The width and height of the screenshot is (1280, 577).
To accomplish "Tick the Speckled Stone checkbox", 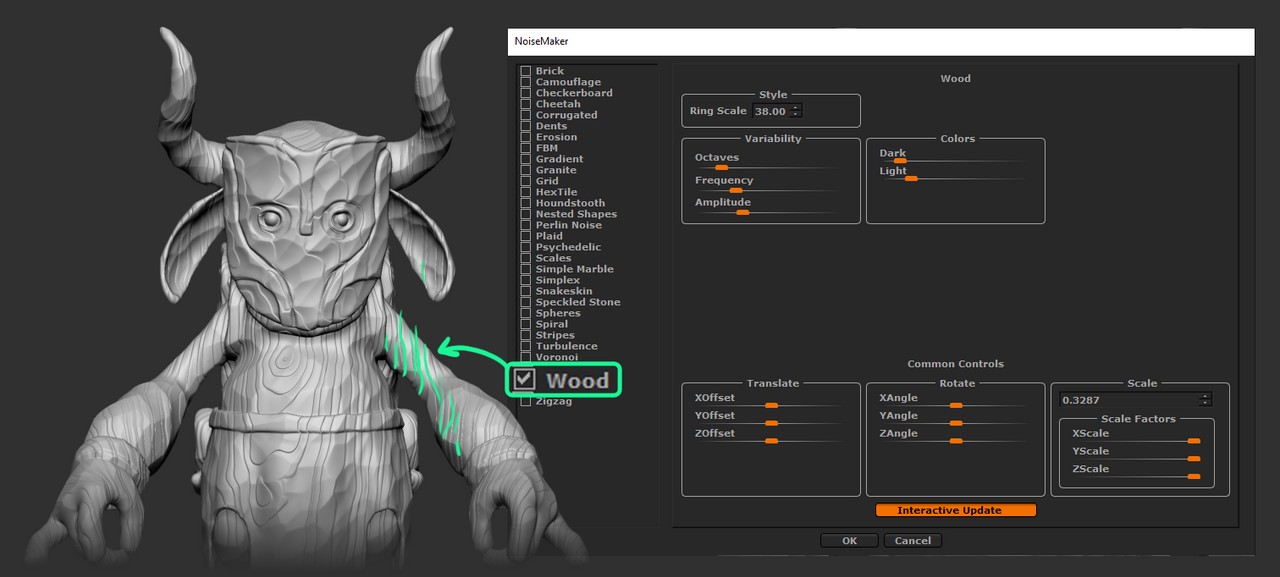I will coord(526,302).
